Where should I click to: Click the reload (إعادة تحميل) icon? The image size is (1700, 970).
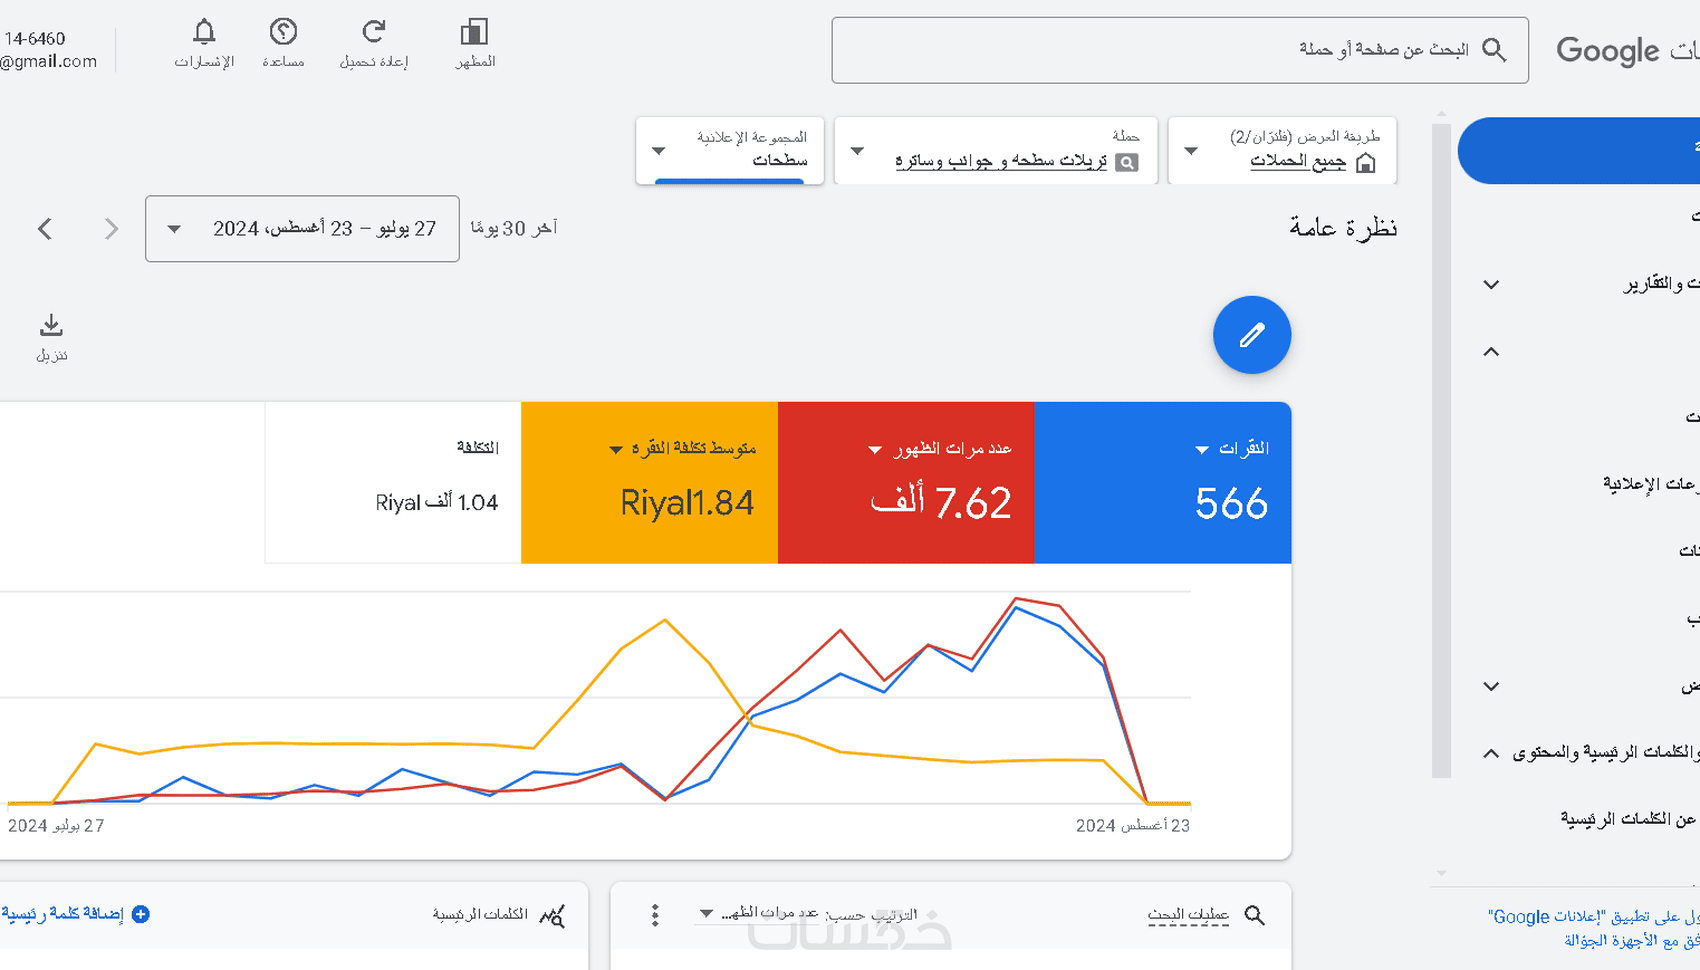(x=373, y=33)
